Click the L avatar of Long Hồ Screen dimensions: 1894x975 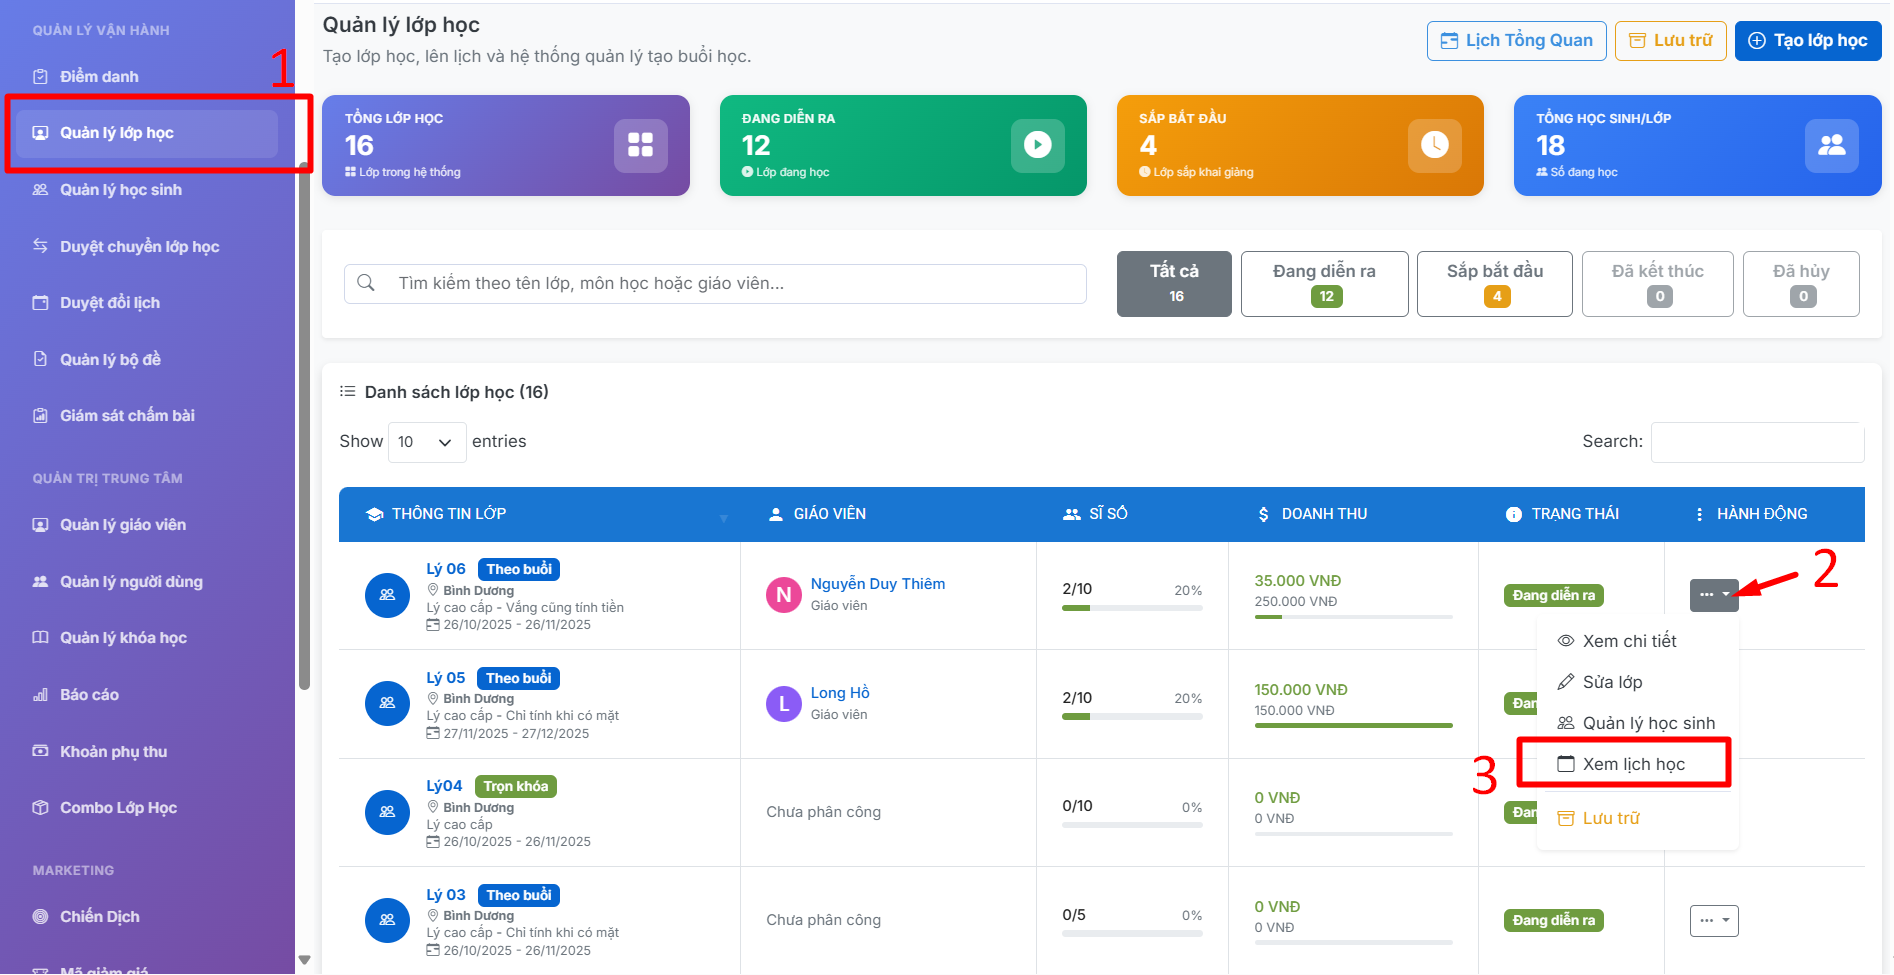tap(783, 704)
